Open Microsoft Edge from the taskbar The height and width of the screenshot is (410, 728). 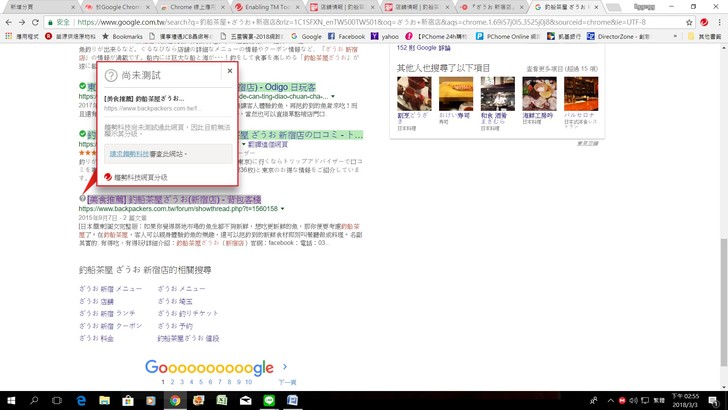[81, 399]
